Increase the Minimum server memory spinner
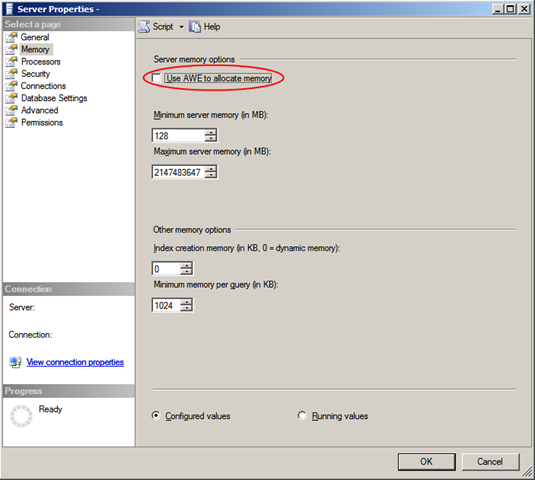The height and width of the screenshot is (480, 535). pos(211,132)
